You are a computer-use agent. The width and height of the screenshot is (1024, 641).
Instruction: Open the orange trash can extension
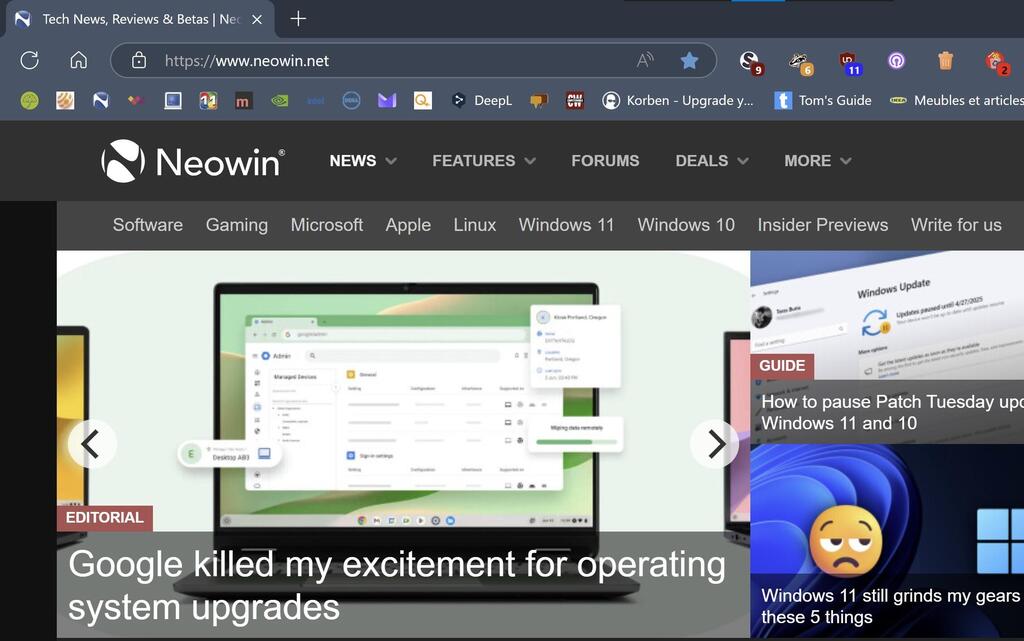tap(946, 61)
